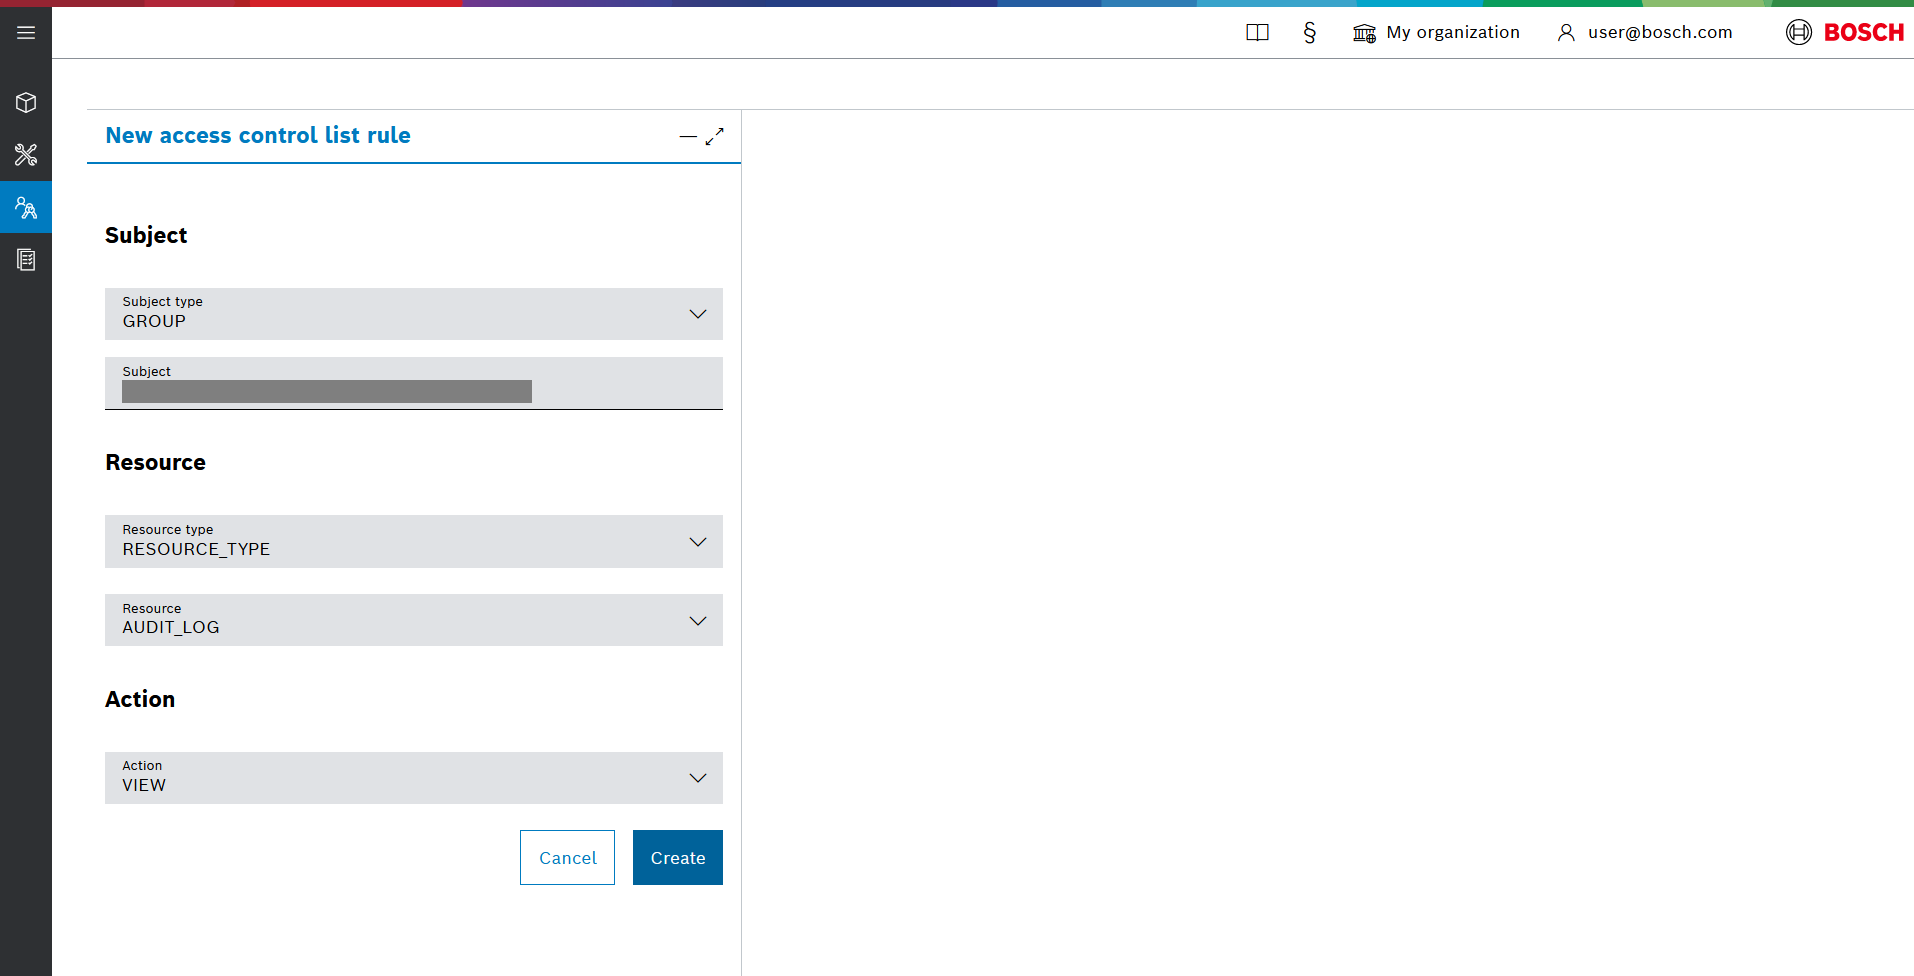This screenshot has width=1914, height=976.
Task: Expand the panel to full screen
Action: (714, 137)
